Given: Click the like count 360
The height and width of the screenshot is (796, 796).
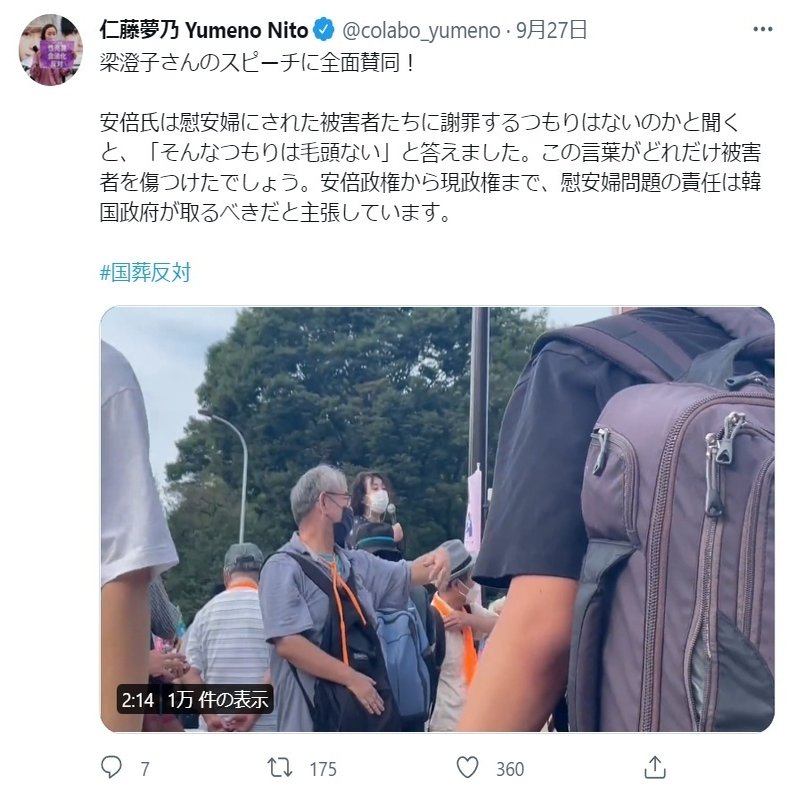Looking at the screenshot, I should (510, 769).
